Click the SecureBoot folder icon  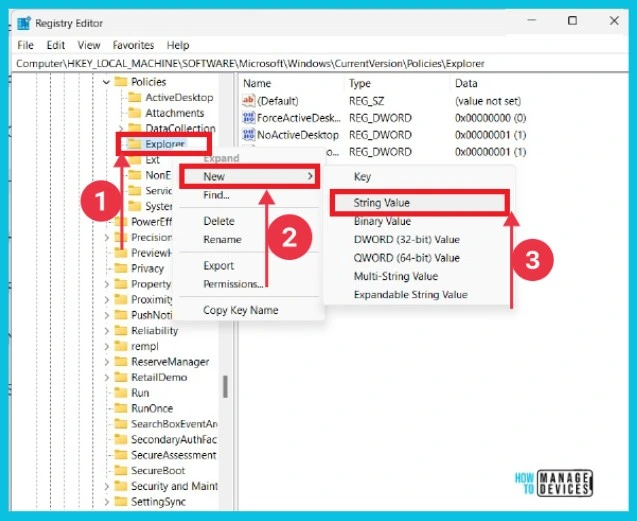pos(121,470)
